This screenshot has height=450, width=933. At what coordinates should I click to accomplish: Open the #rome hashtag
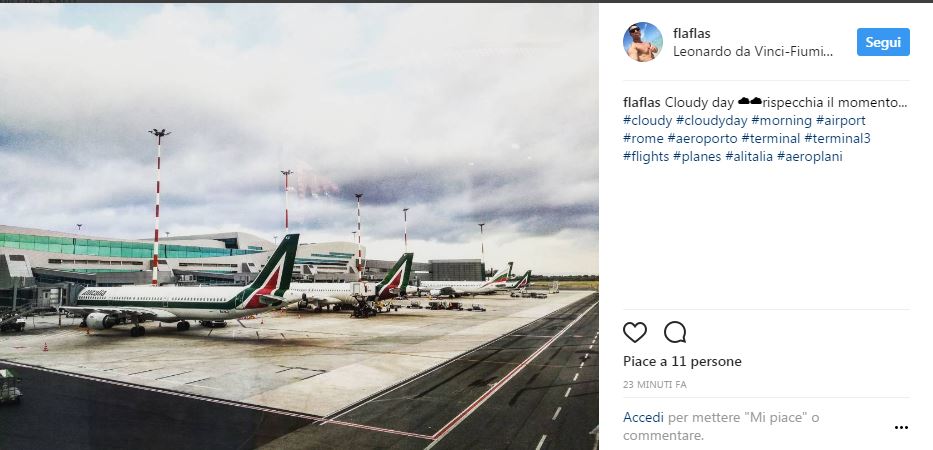coord(643,138)
